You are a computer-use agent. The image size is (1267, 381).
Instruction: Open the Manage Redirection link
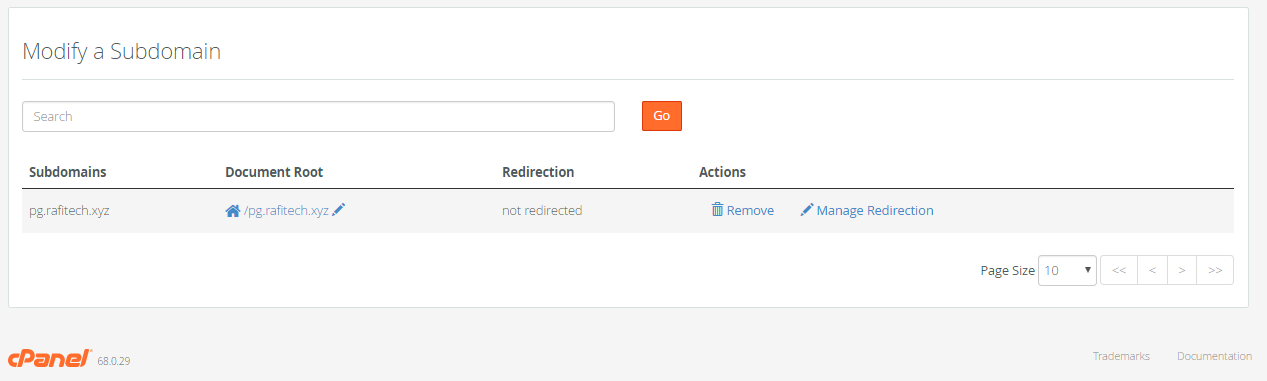(x=875, y=211)
